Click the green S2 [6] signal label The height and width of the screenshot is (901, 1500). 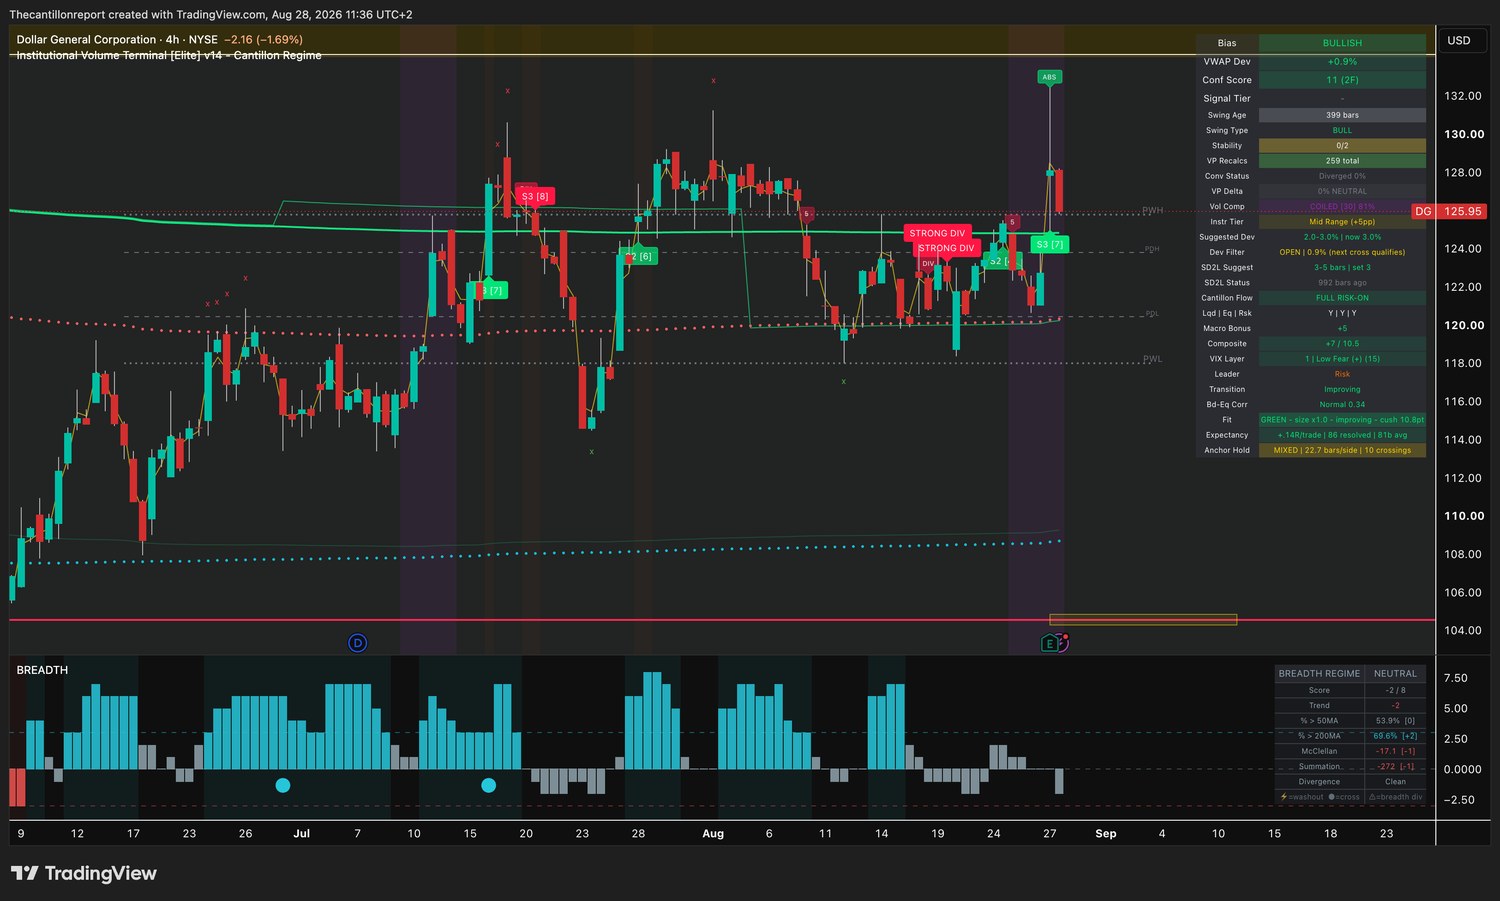point(639,257)
